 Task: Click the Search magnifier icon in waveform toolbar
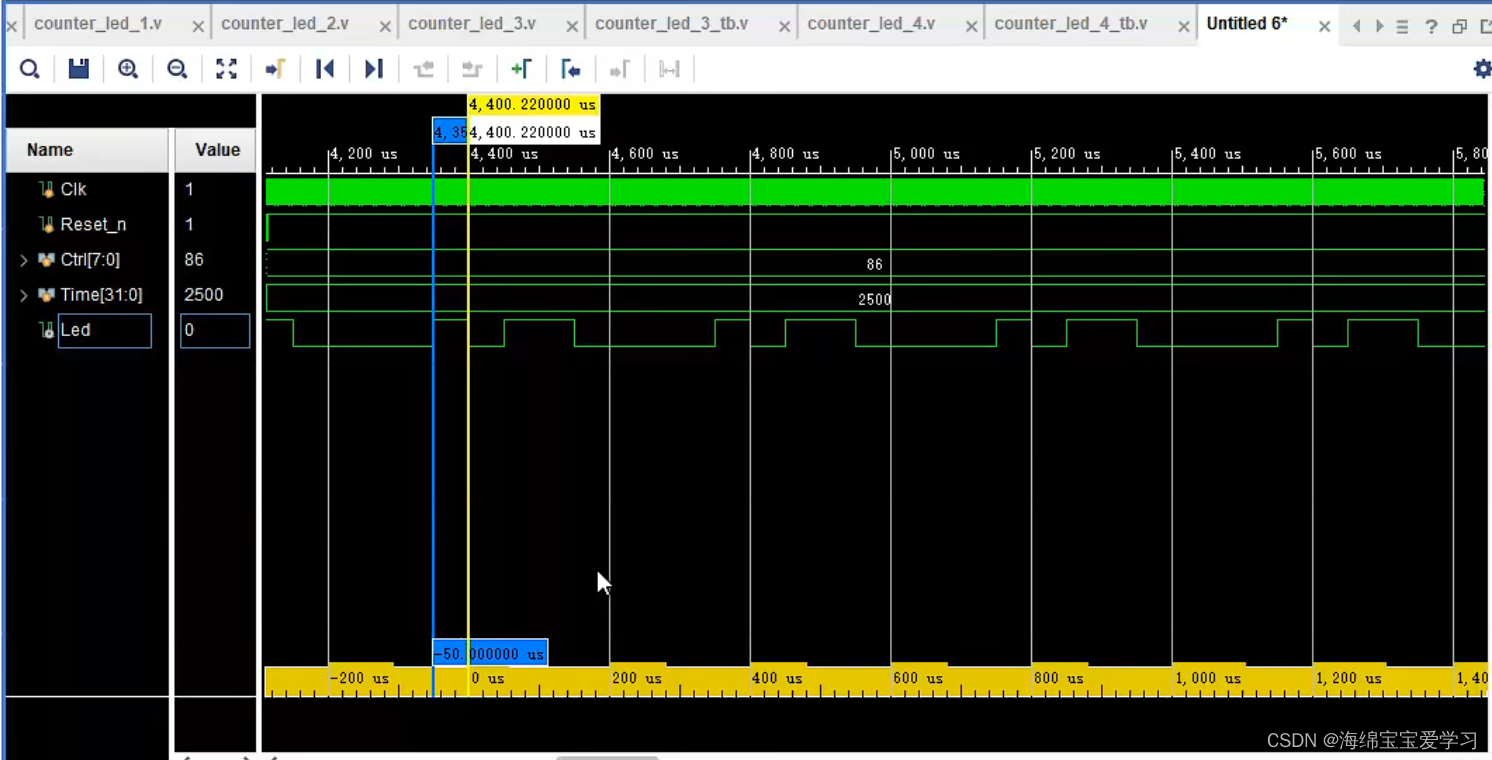(30, 69)
